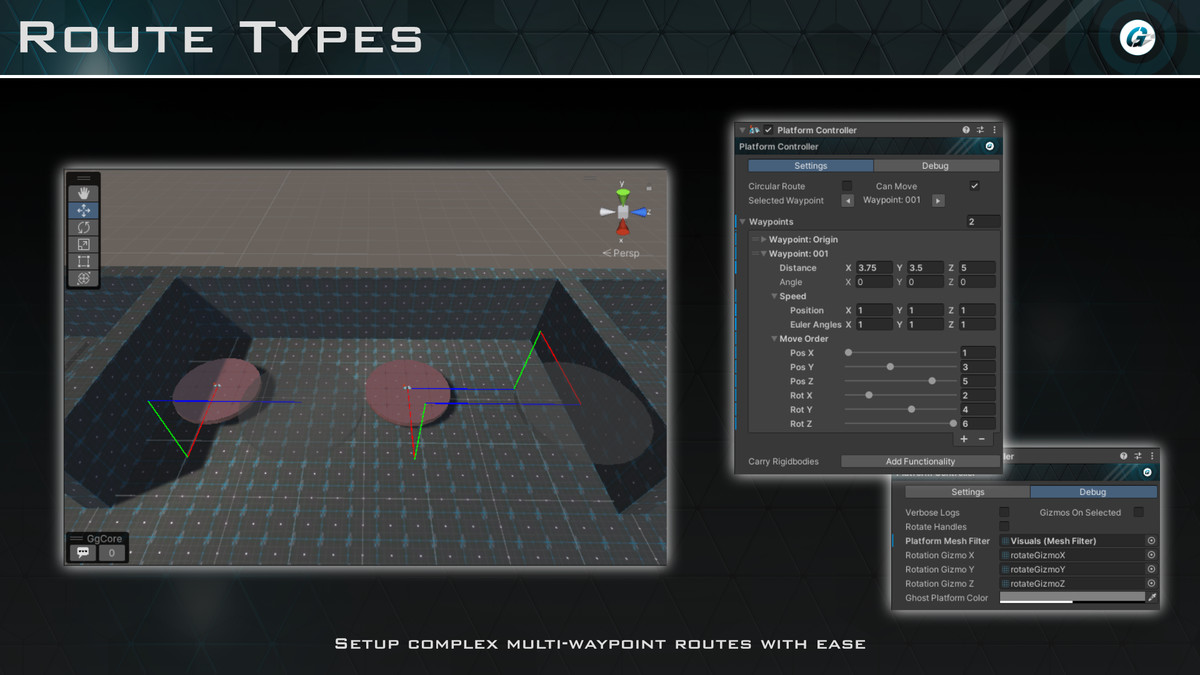Image resolution: width=1200 pixels, height=675 pixels.
Task: Select the Debug tab in the lower panel
Action: (x=1093, y=492)
